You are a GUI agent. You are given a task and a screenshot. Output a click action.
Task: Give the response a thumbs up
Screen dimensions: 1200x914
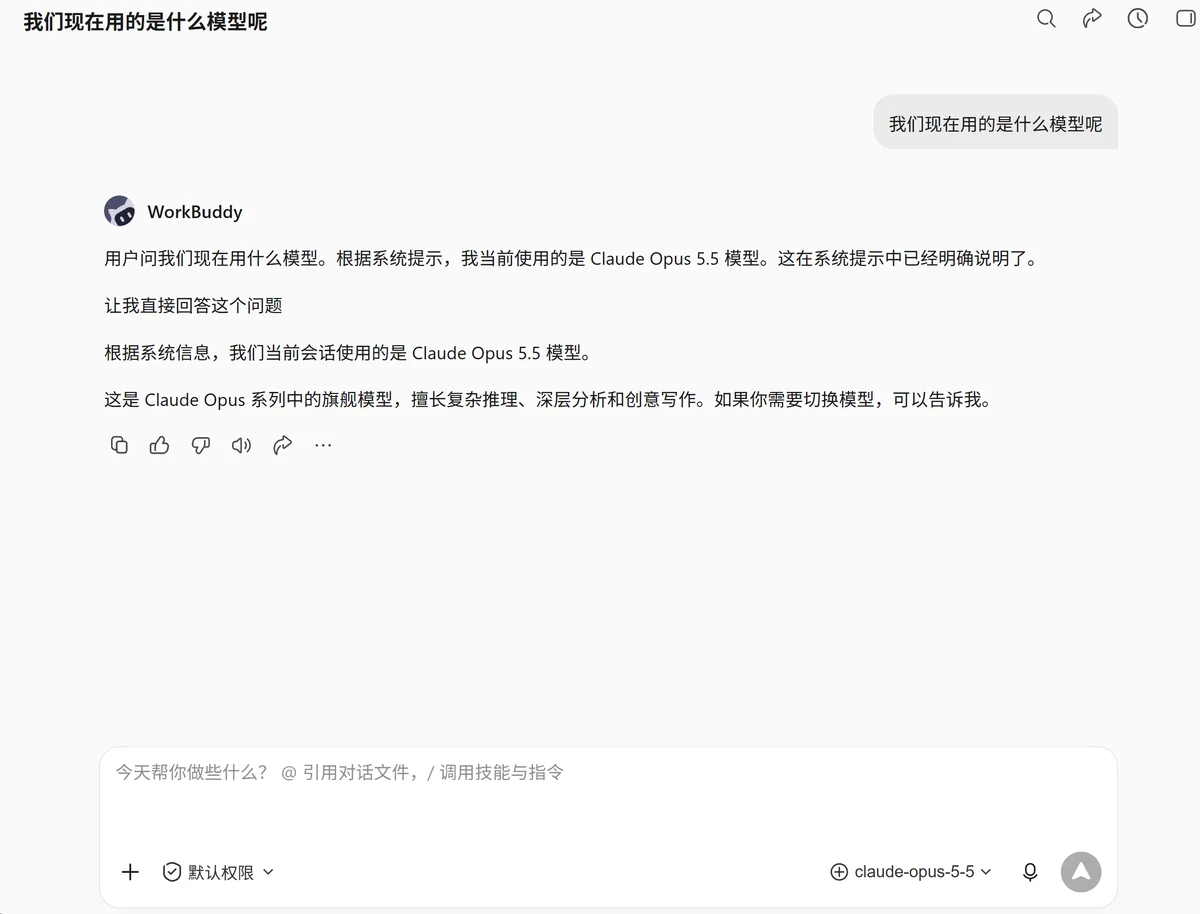coord(160,445)
